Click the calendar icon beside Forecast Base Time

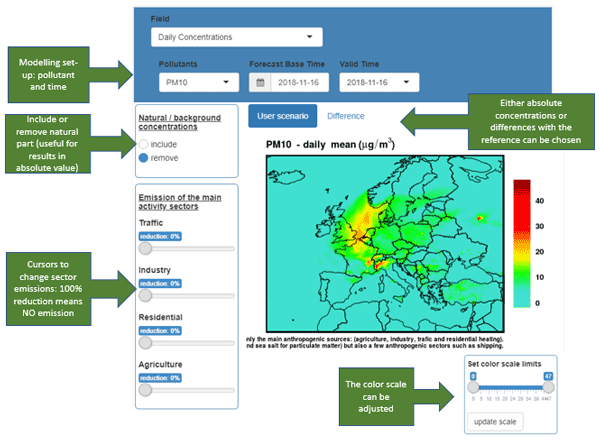click(260, 83)
